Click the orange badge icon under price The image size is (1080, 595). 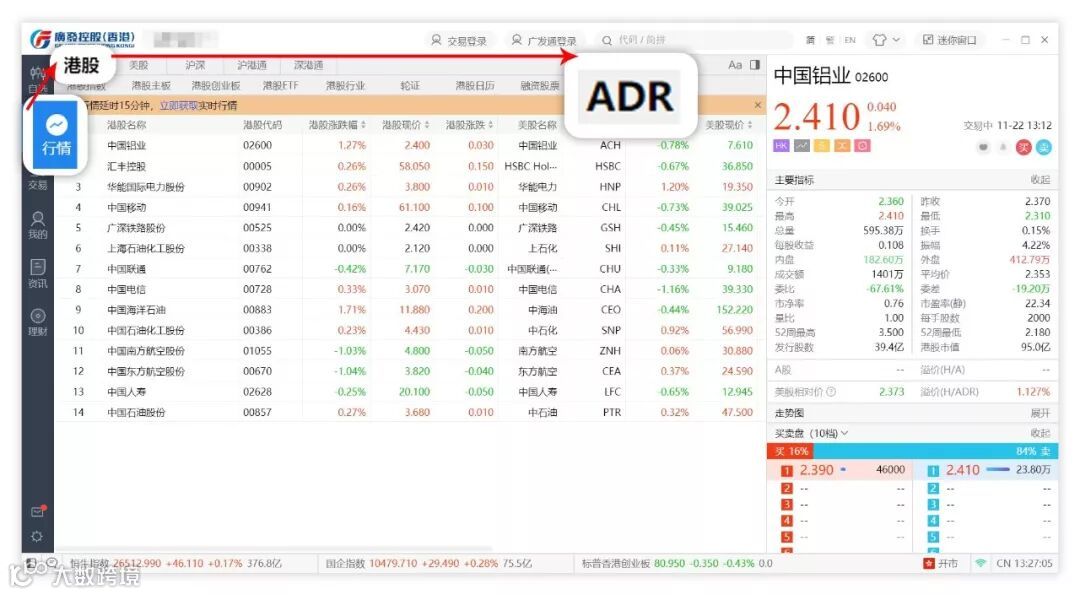pos(842,146)
